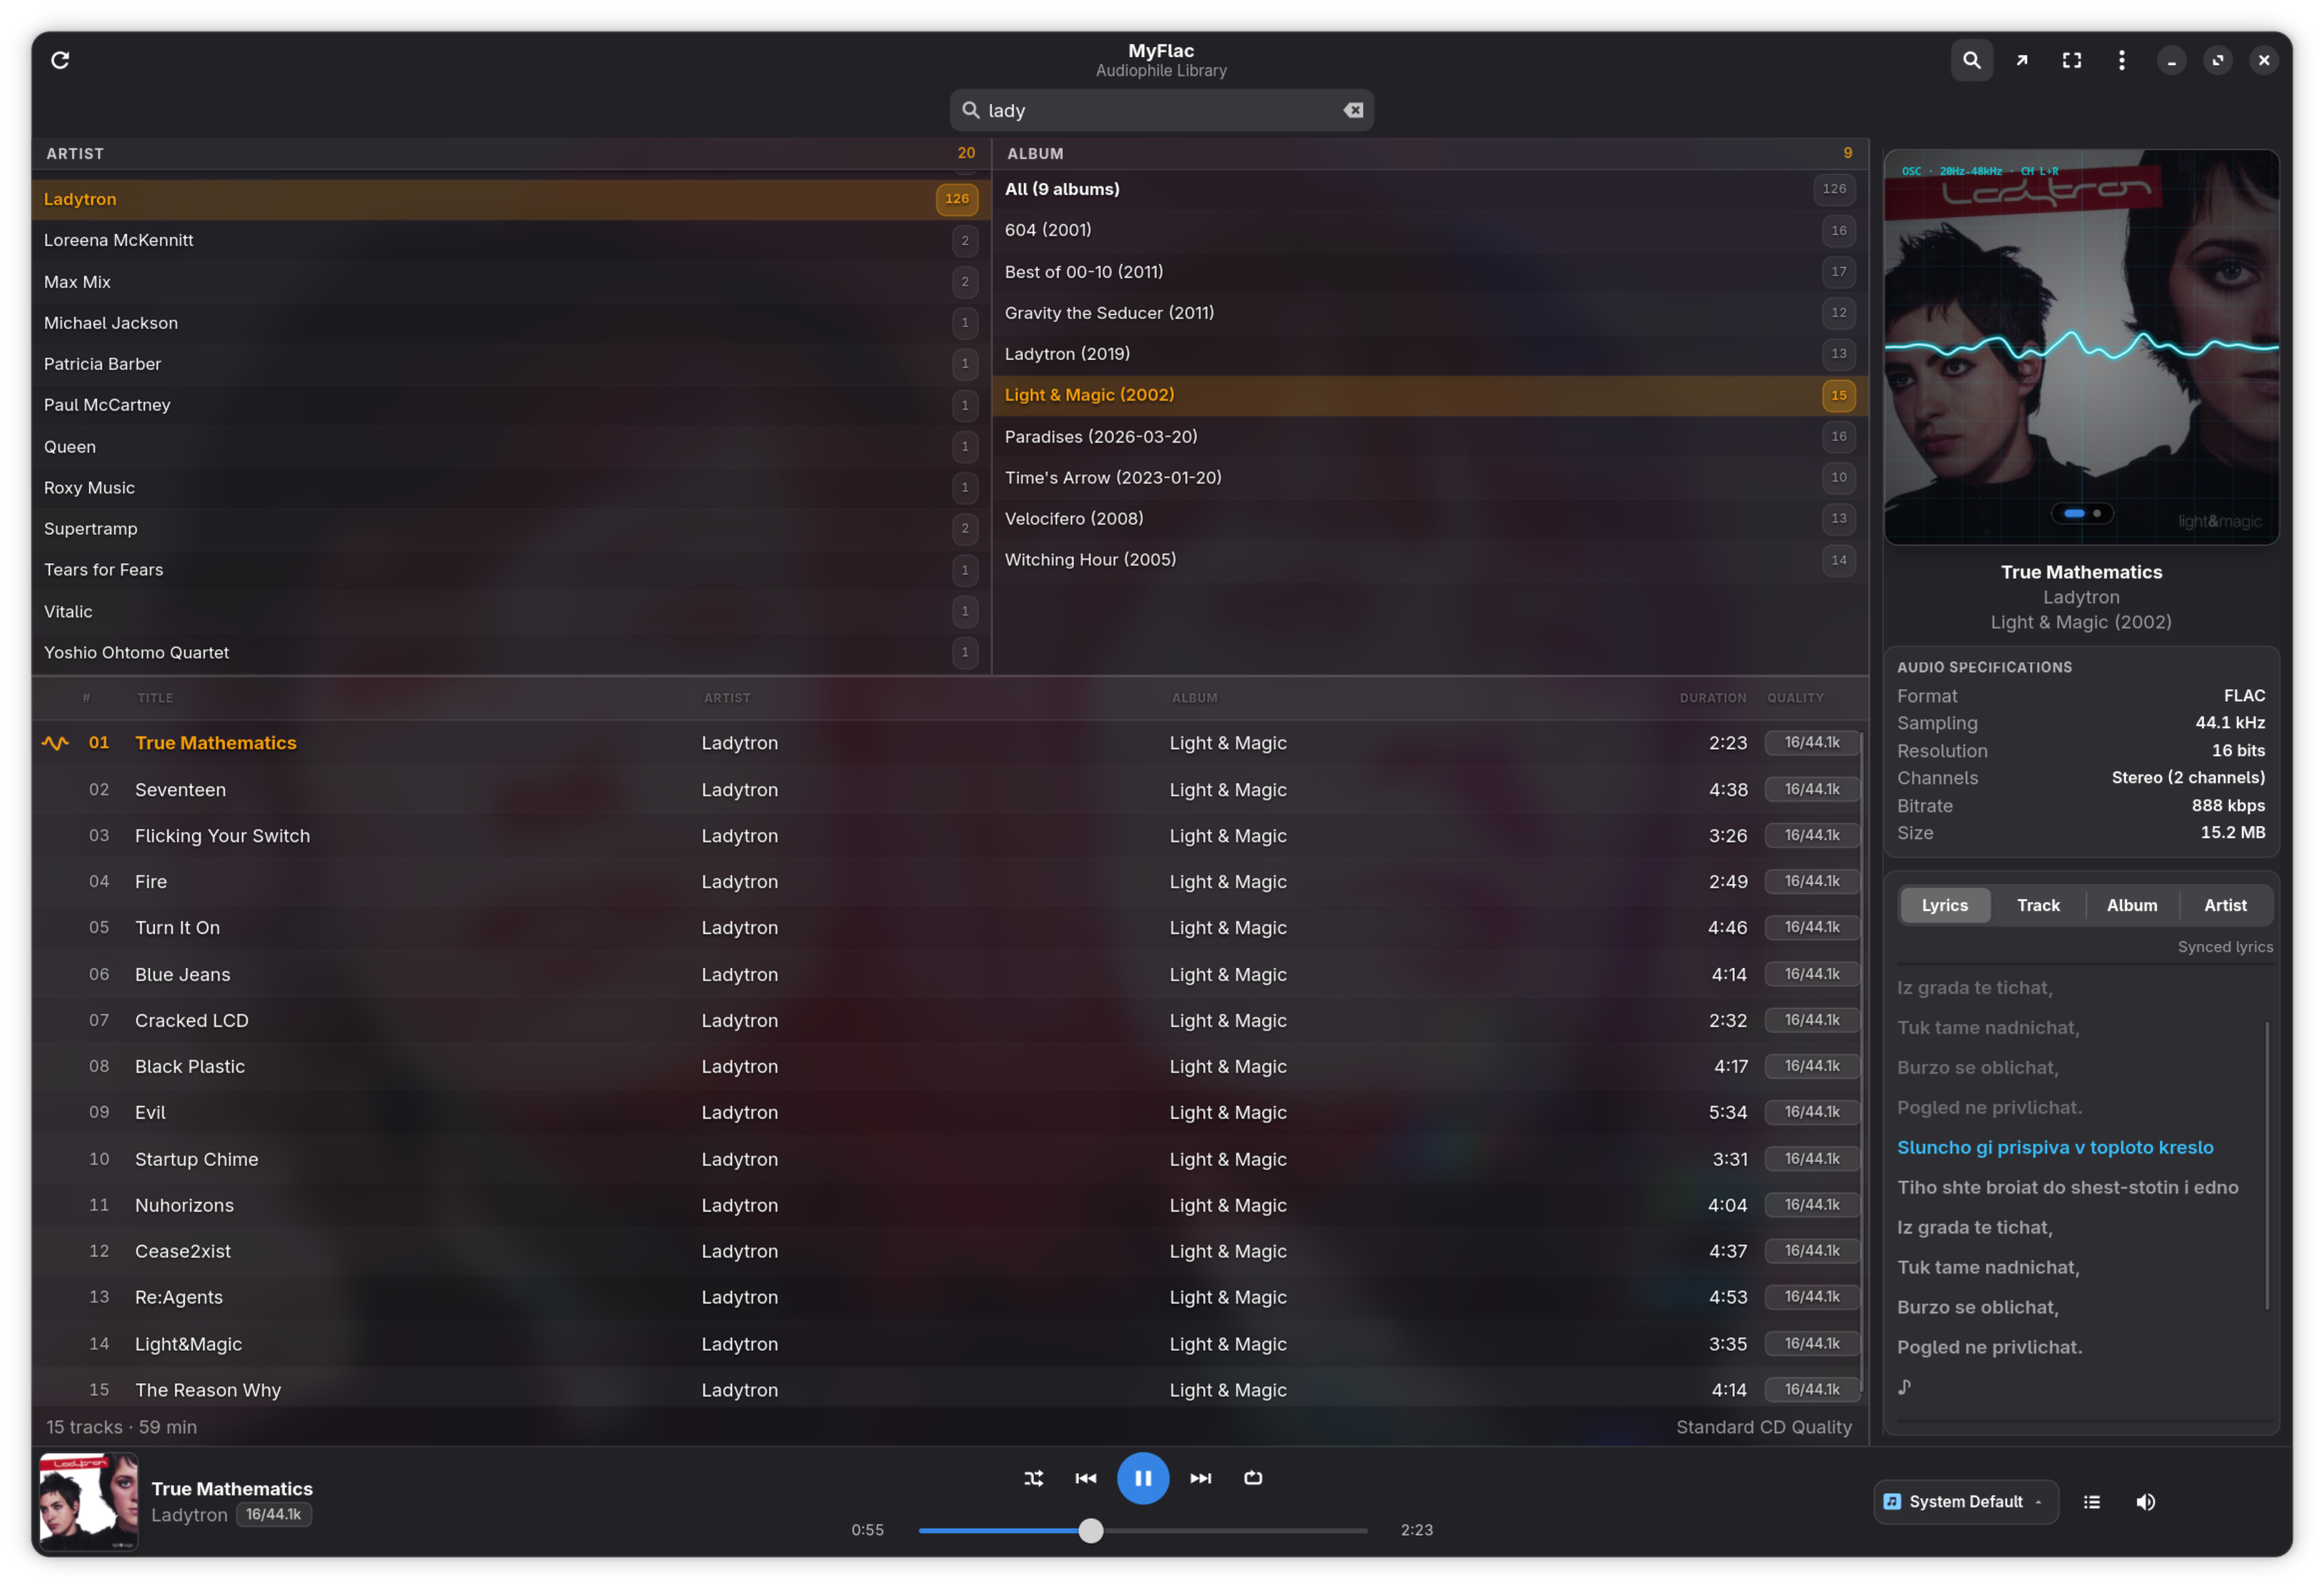Viewport: 2324px width, 1588px height.
Task: Toggle shuffle playback
Action: pyautogui.click(x=1033, y=1478)
